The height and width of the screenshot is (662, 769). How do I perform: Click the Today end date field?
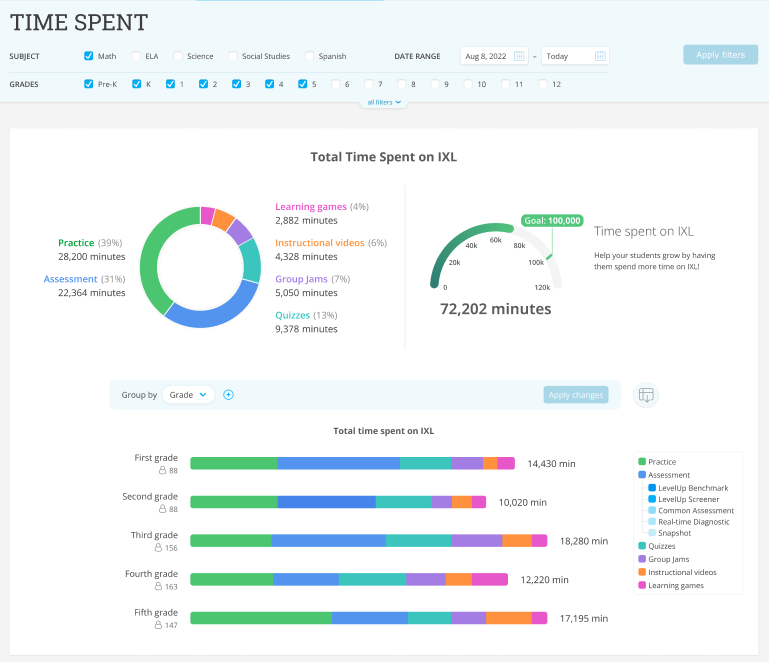[575, 56]
